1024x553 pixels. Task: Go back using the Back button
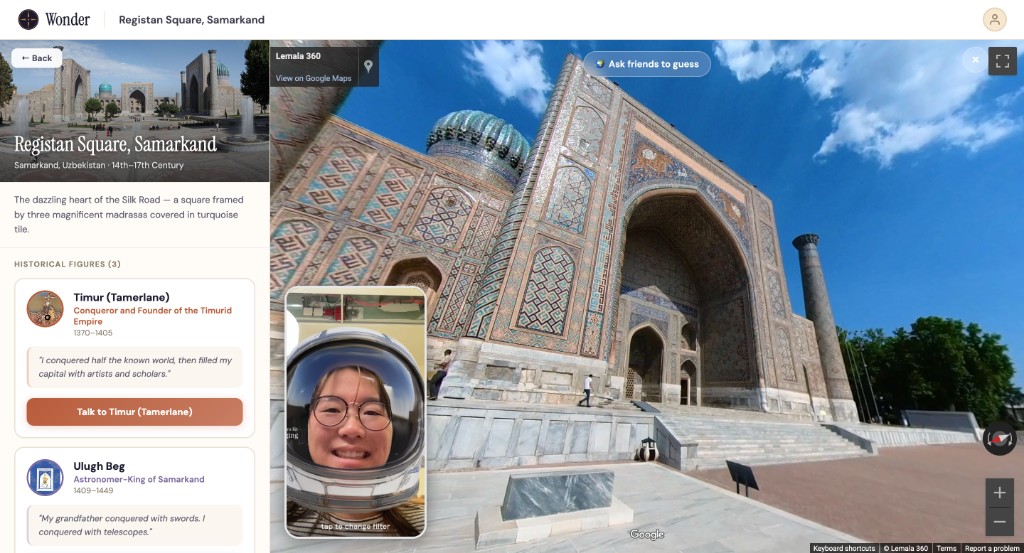coord(37,58)
